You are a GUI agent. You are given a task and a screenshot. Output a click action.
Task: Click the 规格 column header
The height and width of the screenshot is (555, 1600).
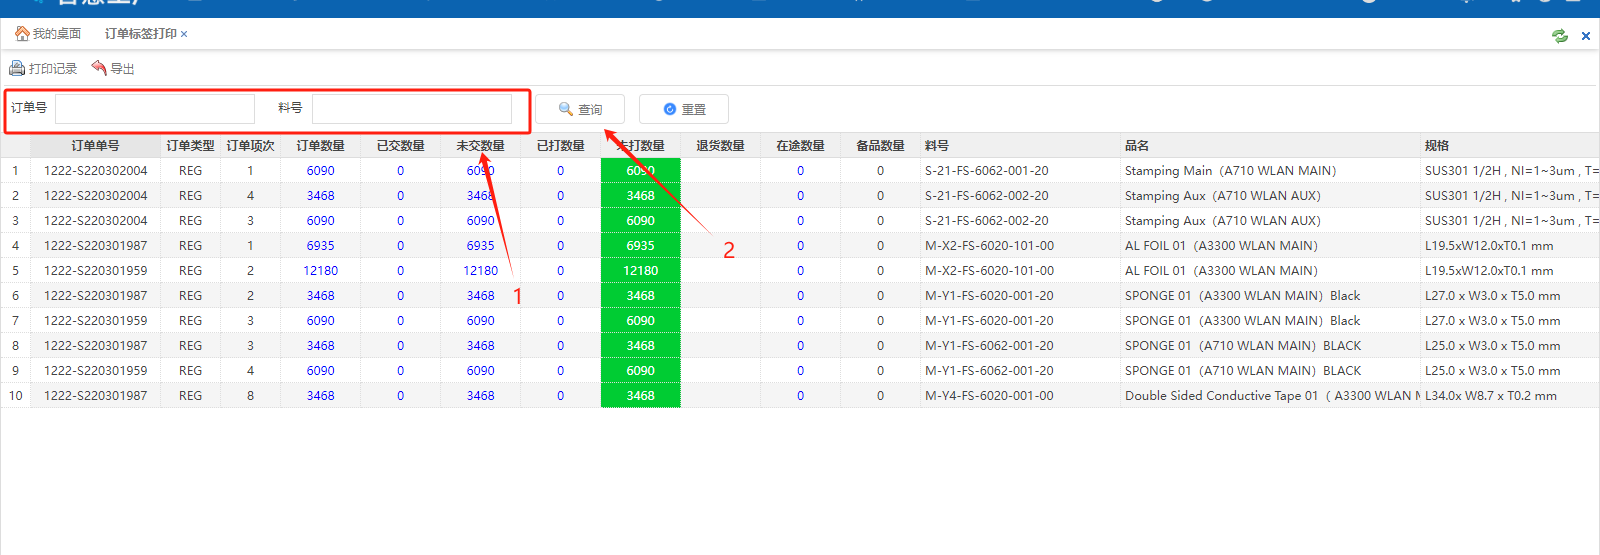(1437, 146)
